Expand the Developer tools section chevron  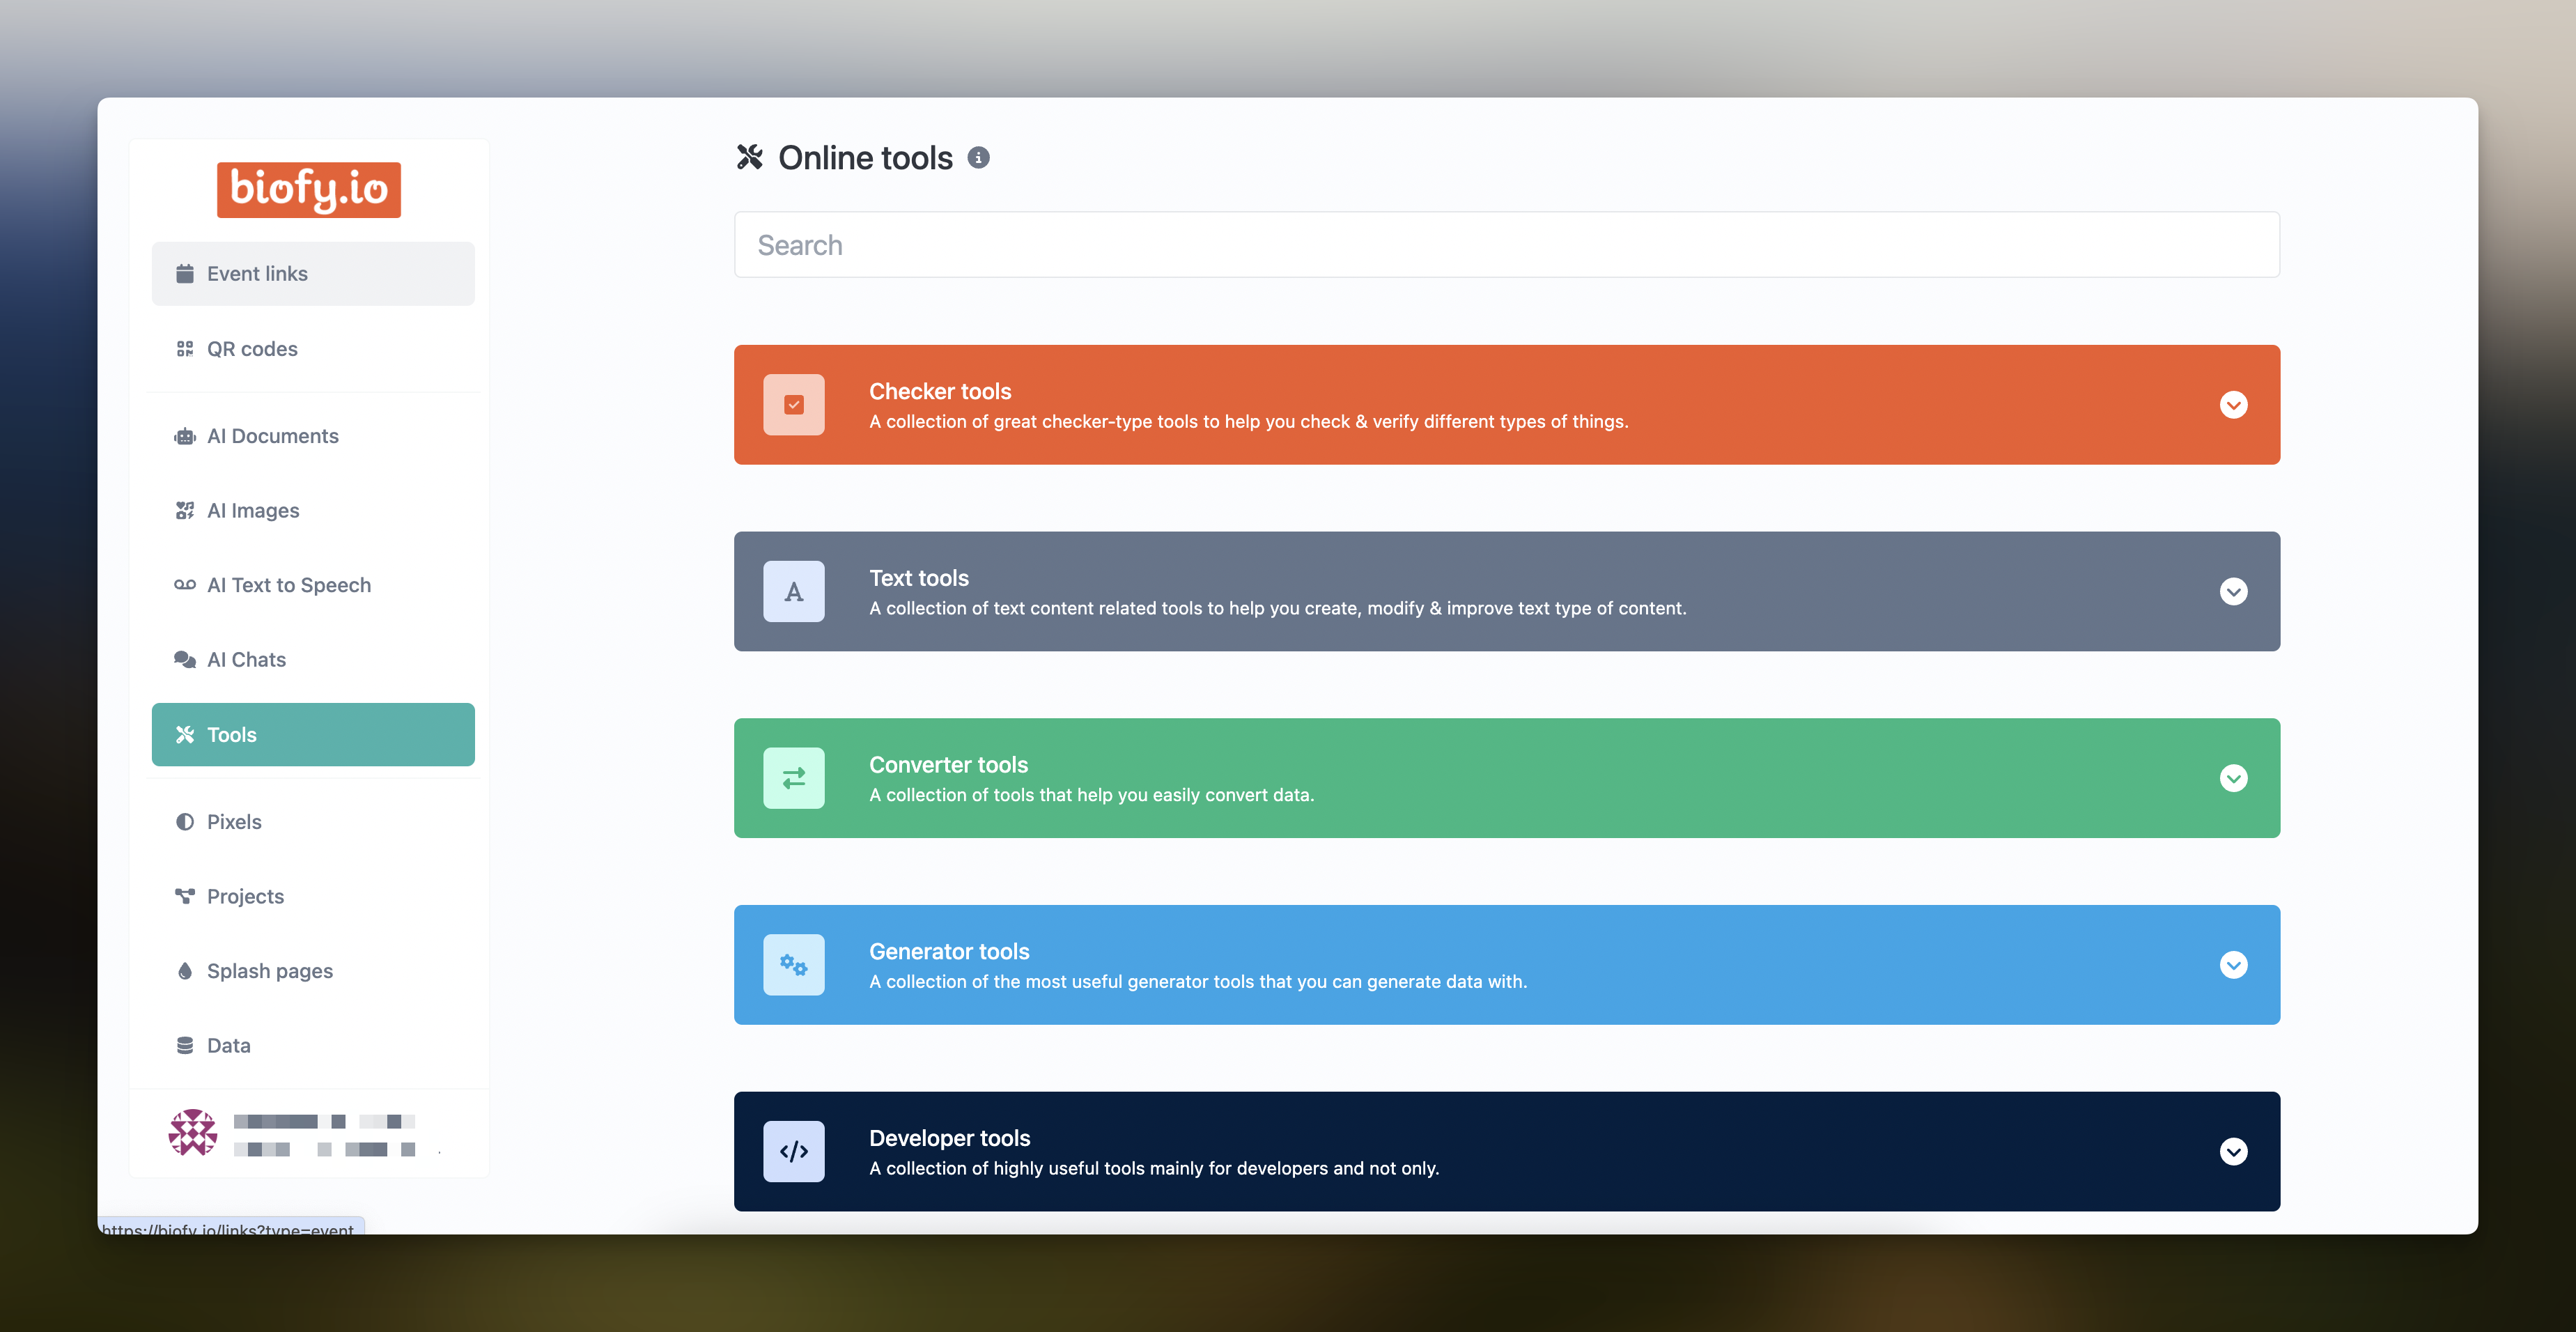point(2233,1151)
